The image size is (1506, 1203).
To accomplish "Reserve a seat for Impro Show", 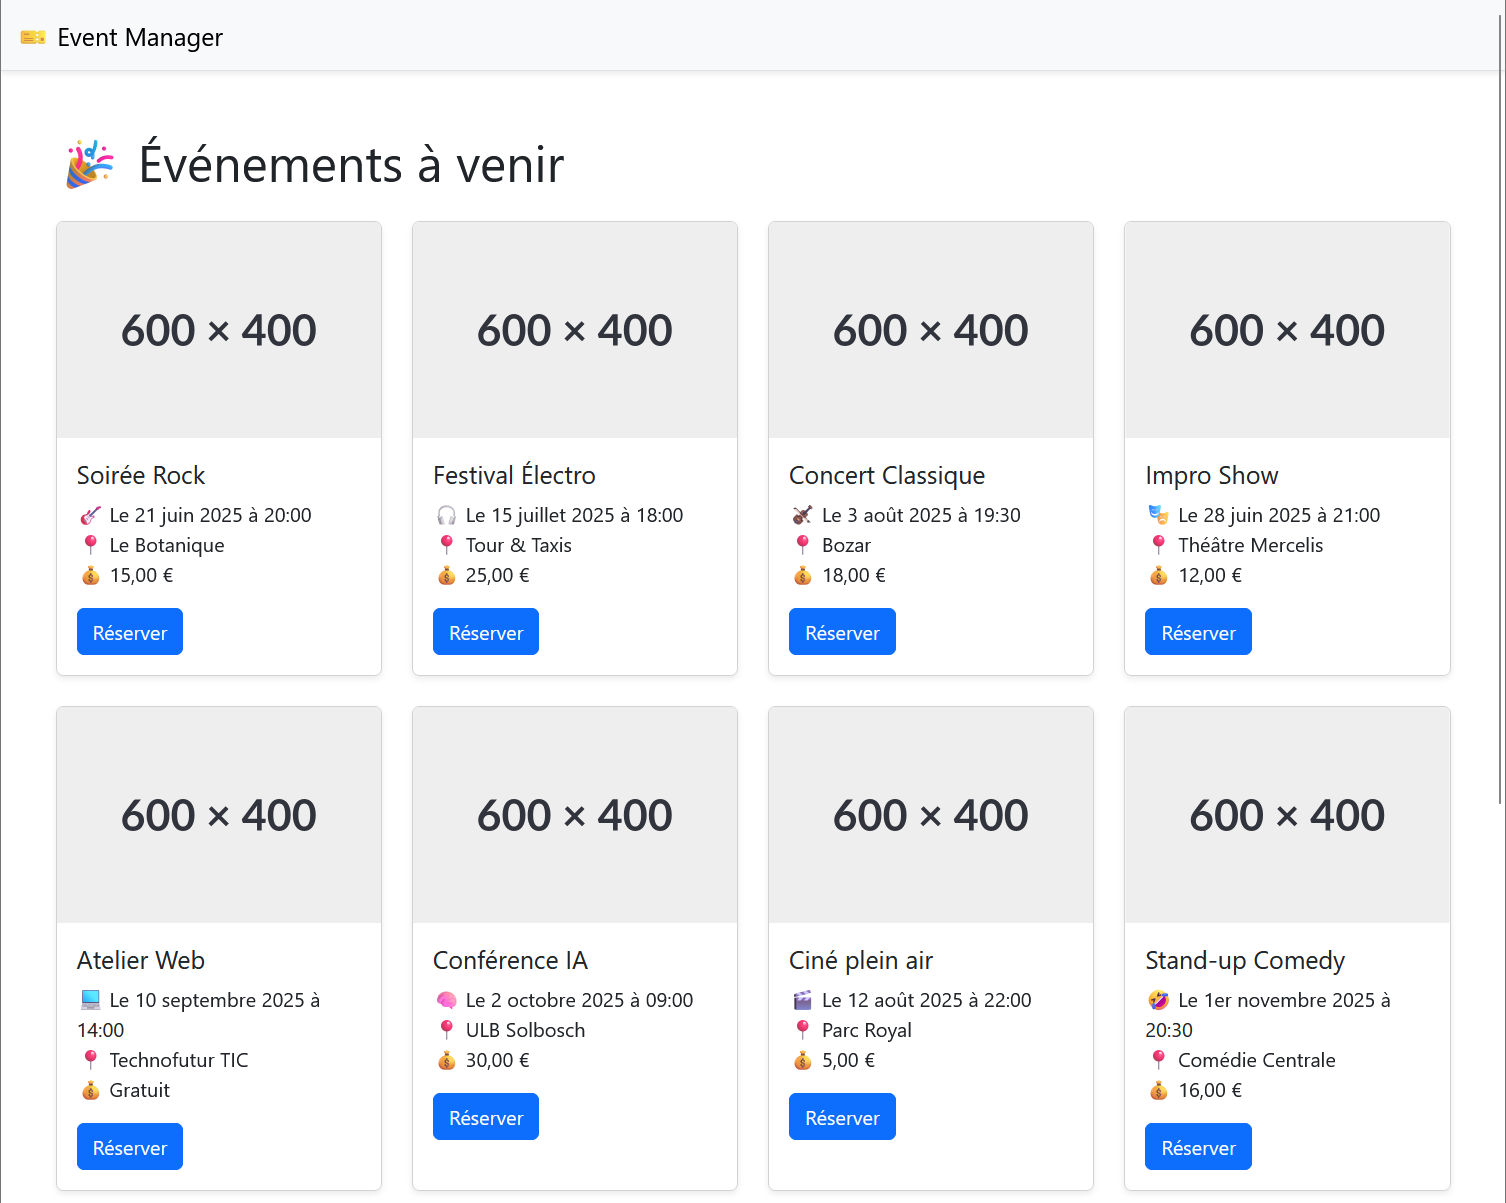I will pos(1198,632).
